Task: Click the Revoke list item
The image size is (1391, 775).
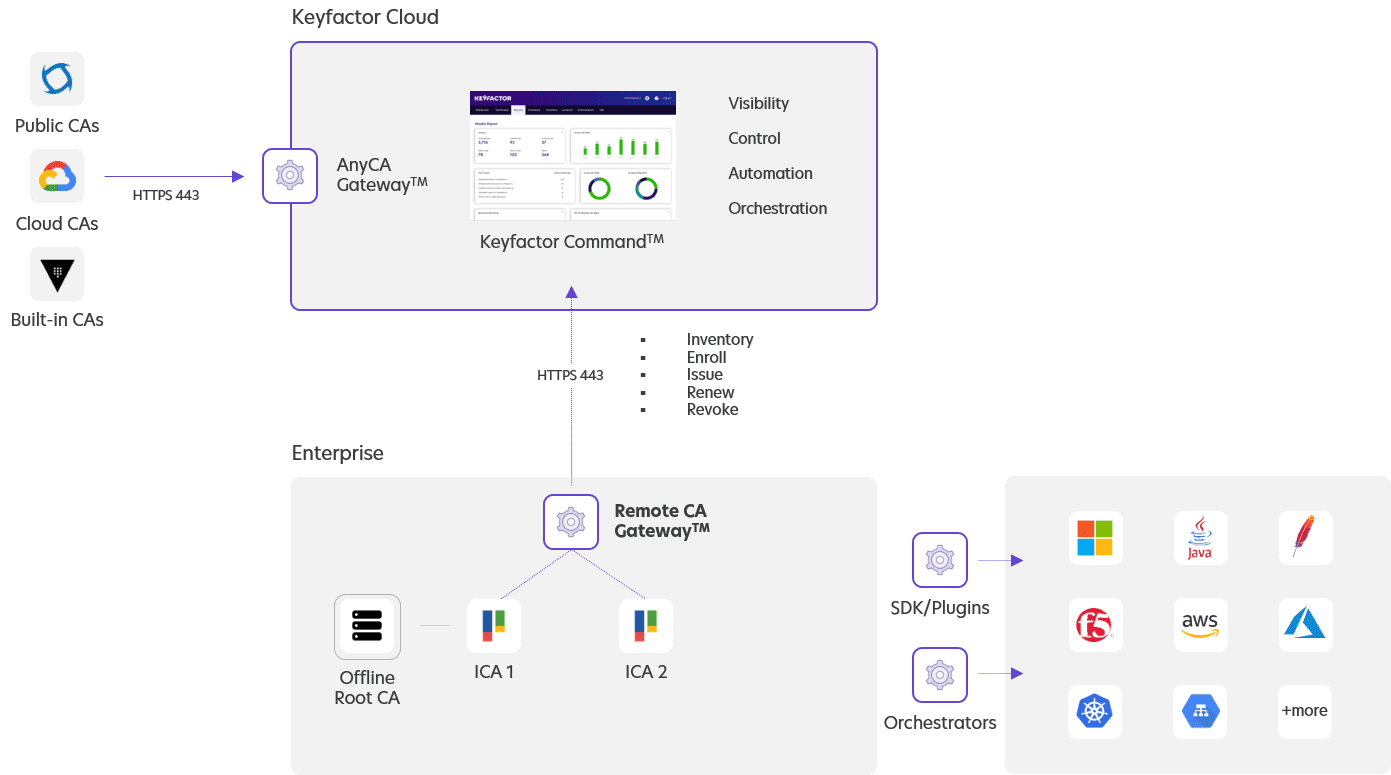Action: point(713,410)
